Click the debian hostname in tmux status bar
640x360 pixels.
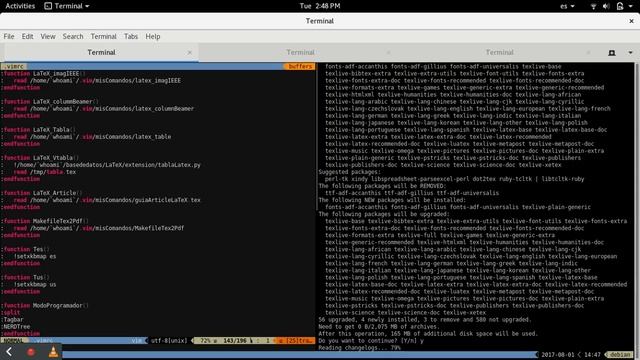tap(620, 355)
